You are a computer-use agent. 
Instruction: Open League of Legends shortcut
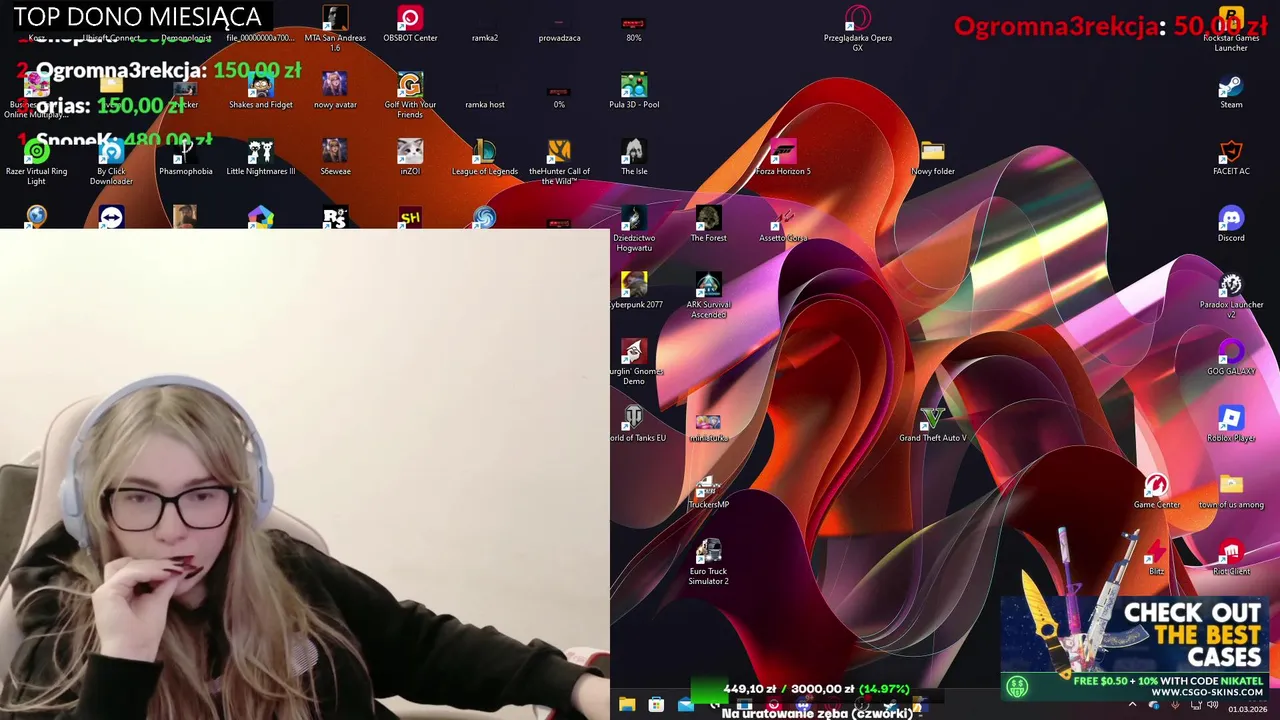[x=484, y=158]
